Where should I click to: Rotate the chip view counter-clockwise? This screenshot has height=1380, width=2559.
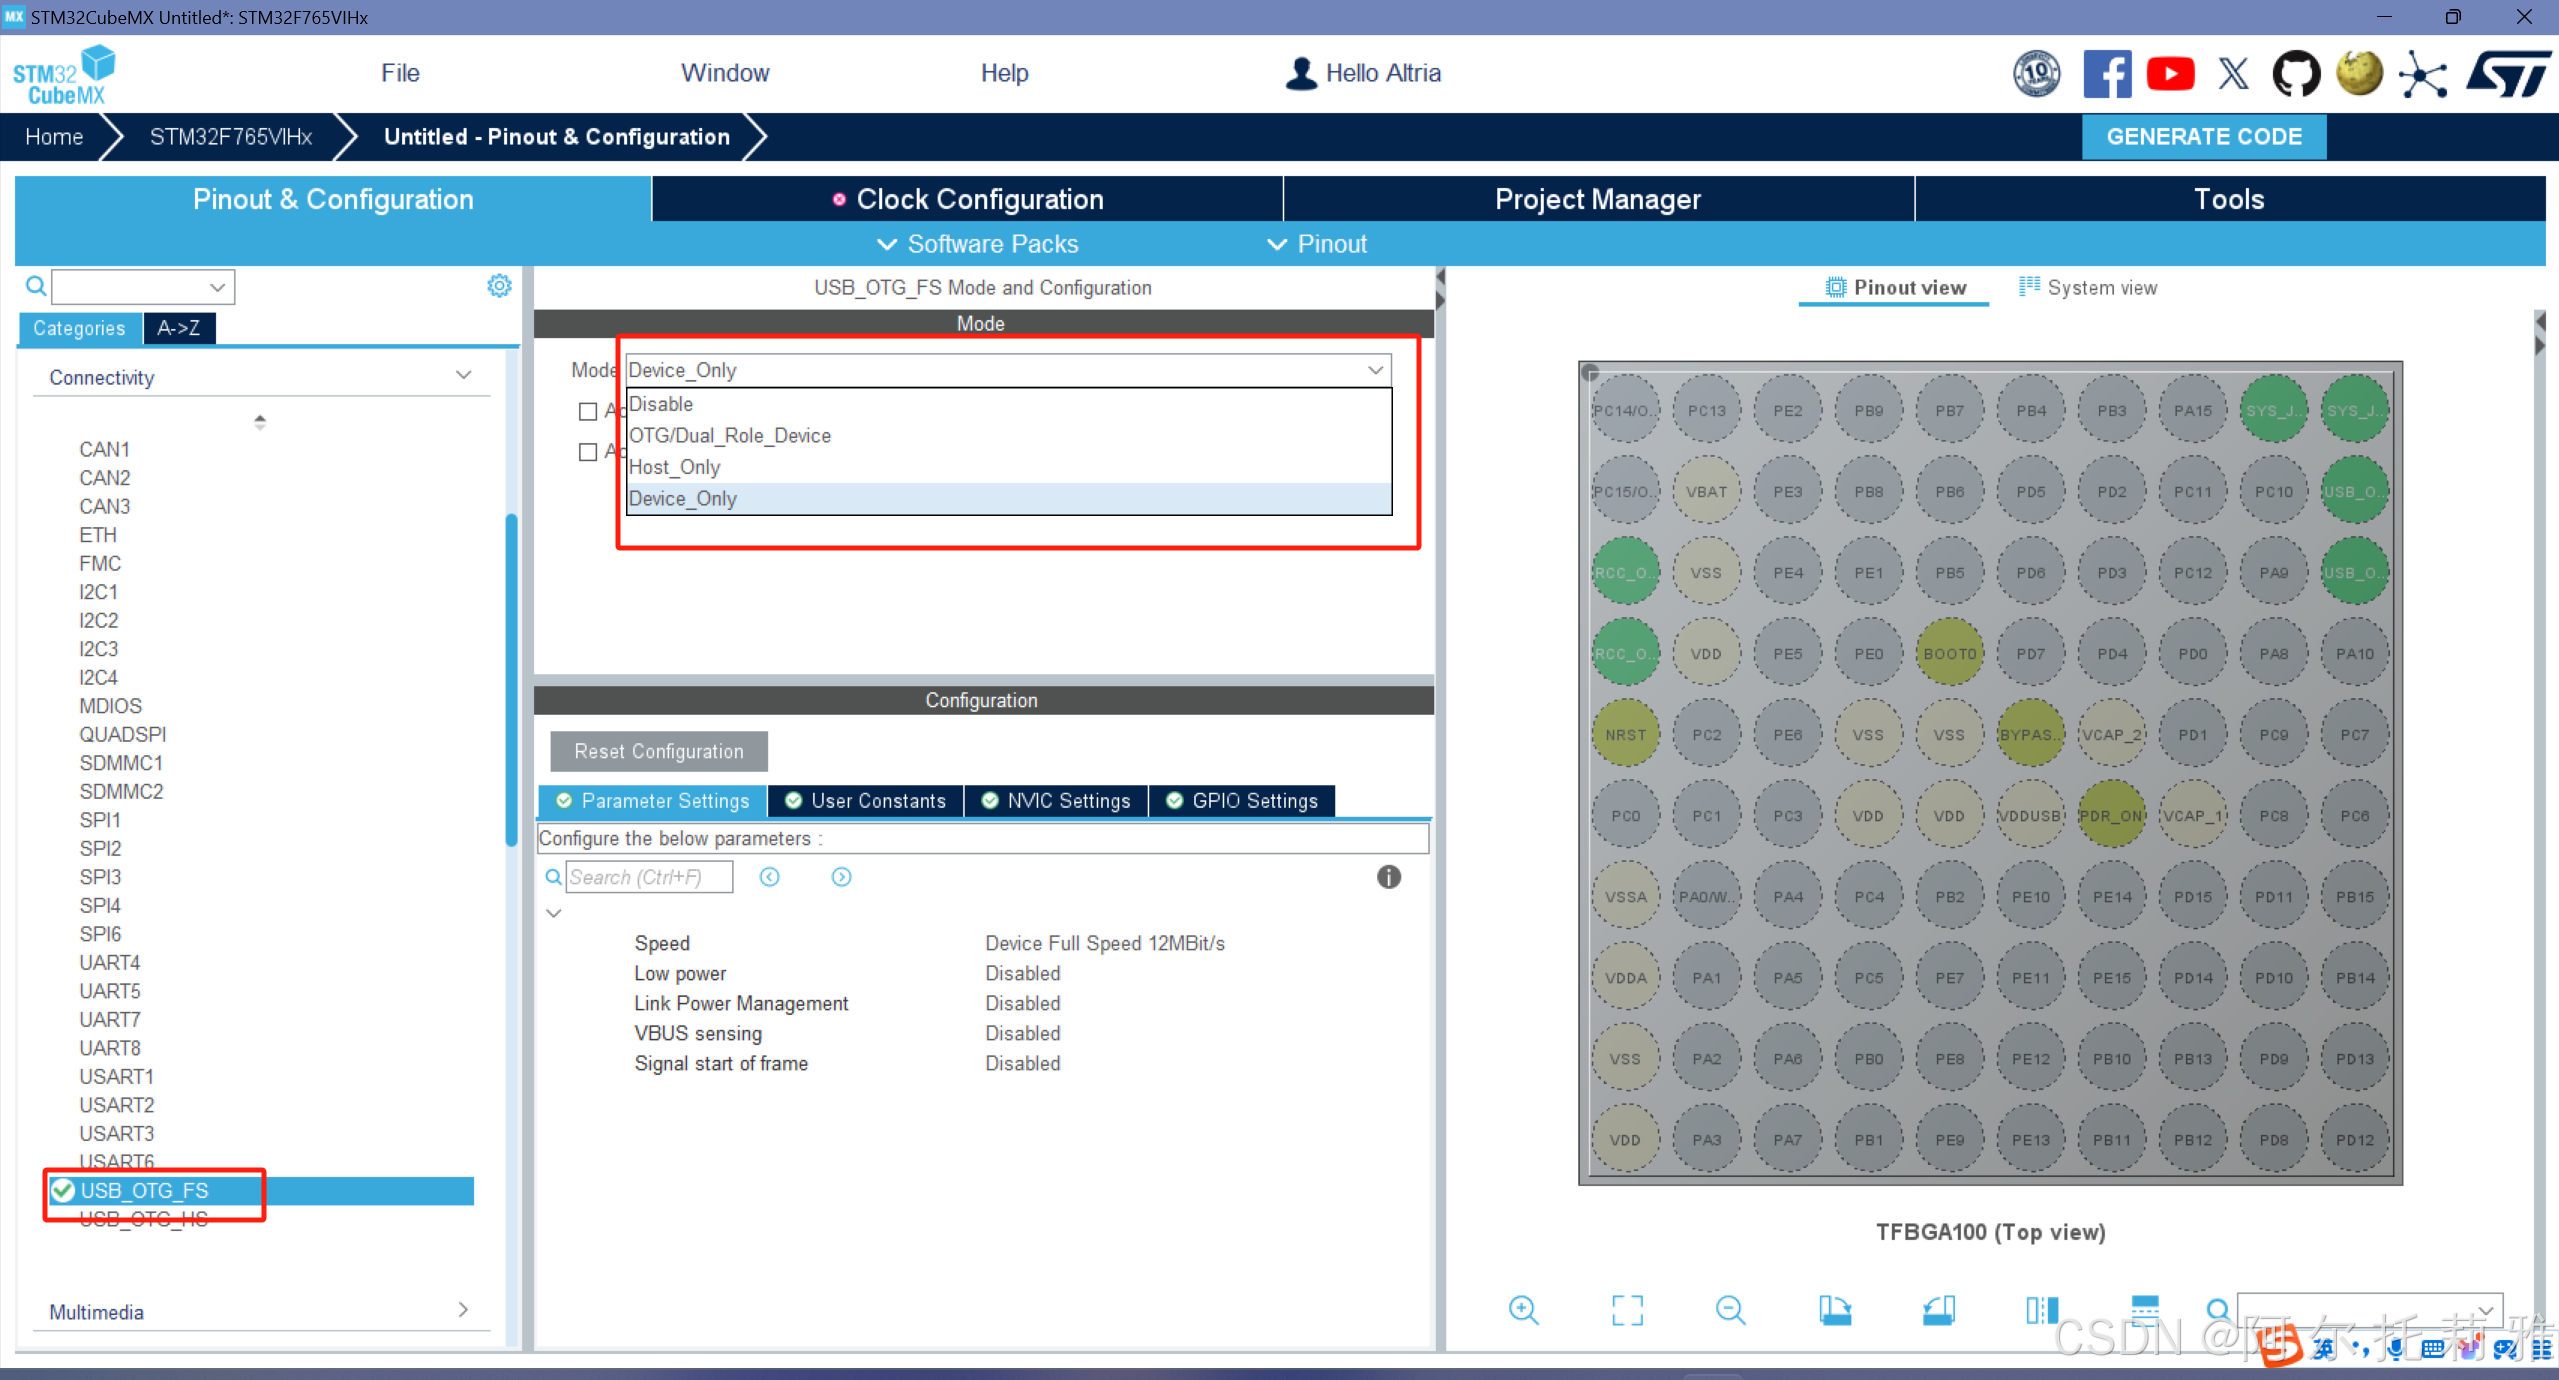(1938, 1309)
